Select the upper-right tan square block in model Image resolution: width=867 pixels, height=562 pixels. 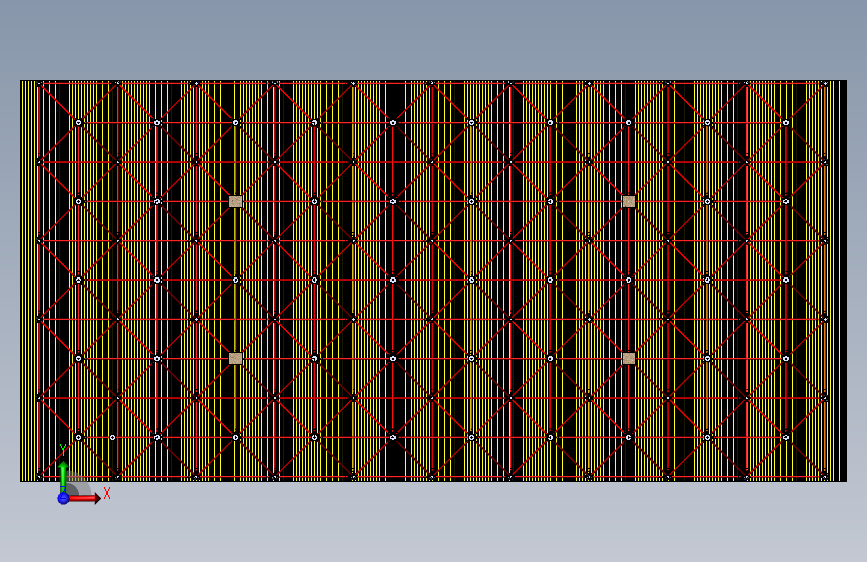629,201
